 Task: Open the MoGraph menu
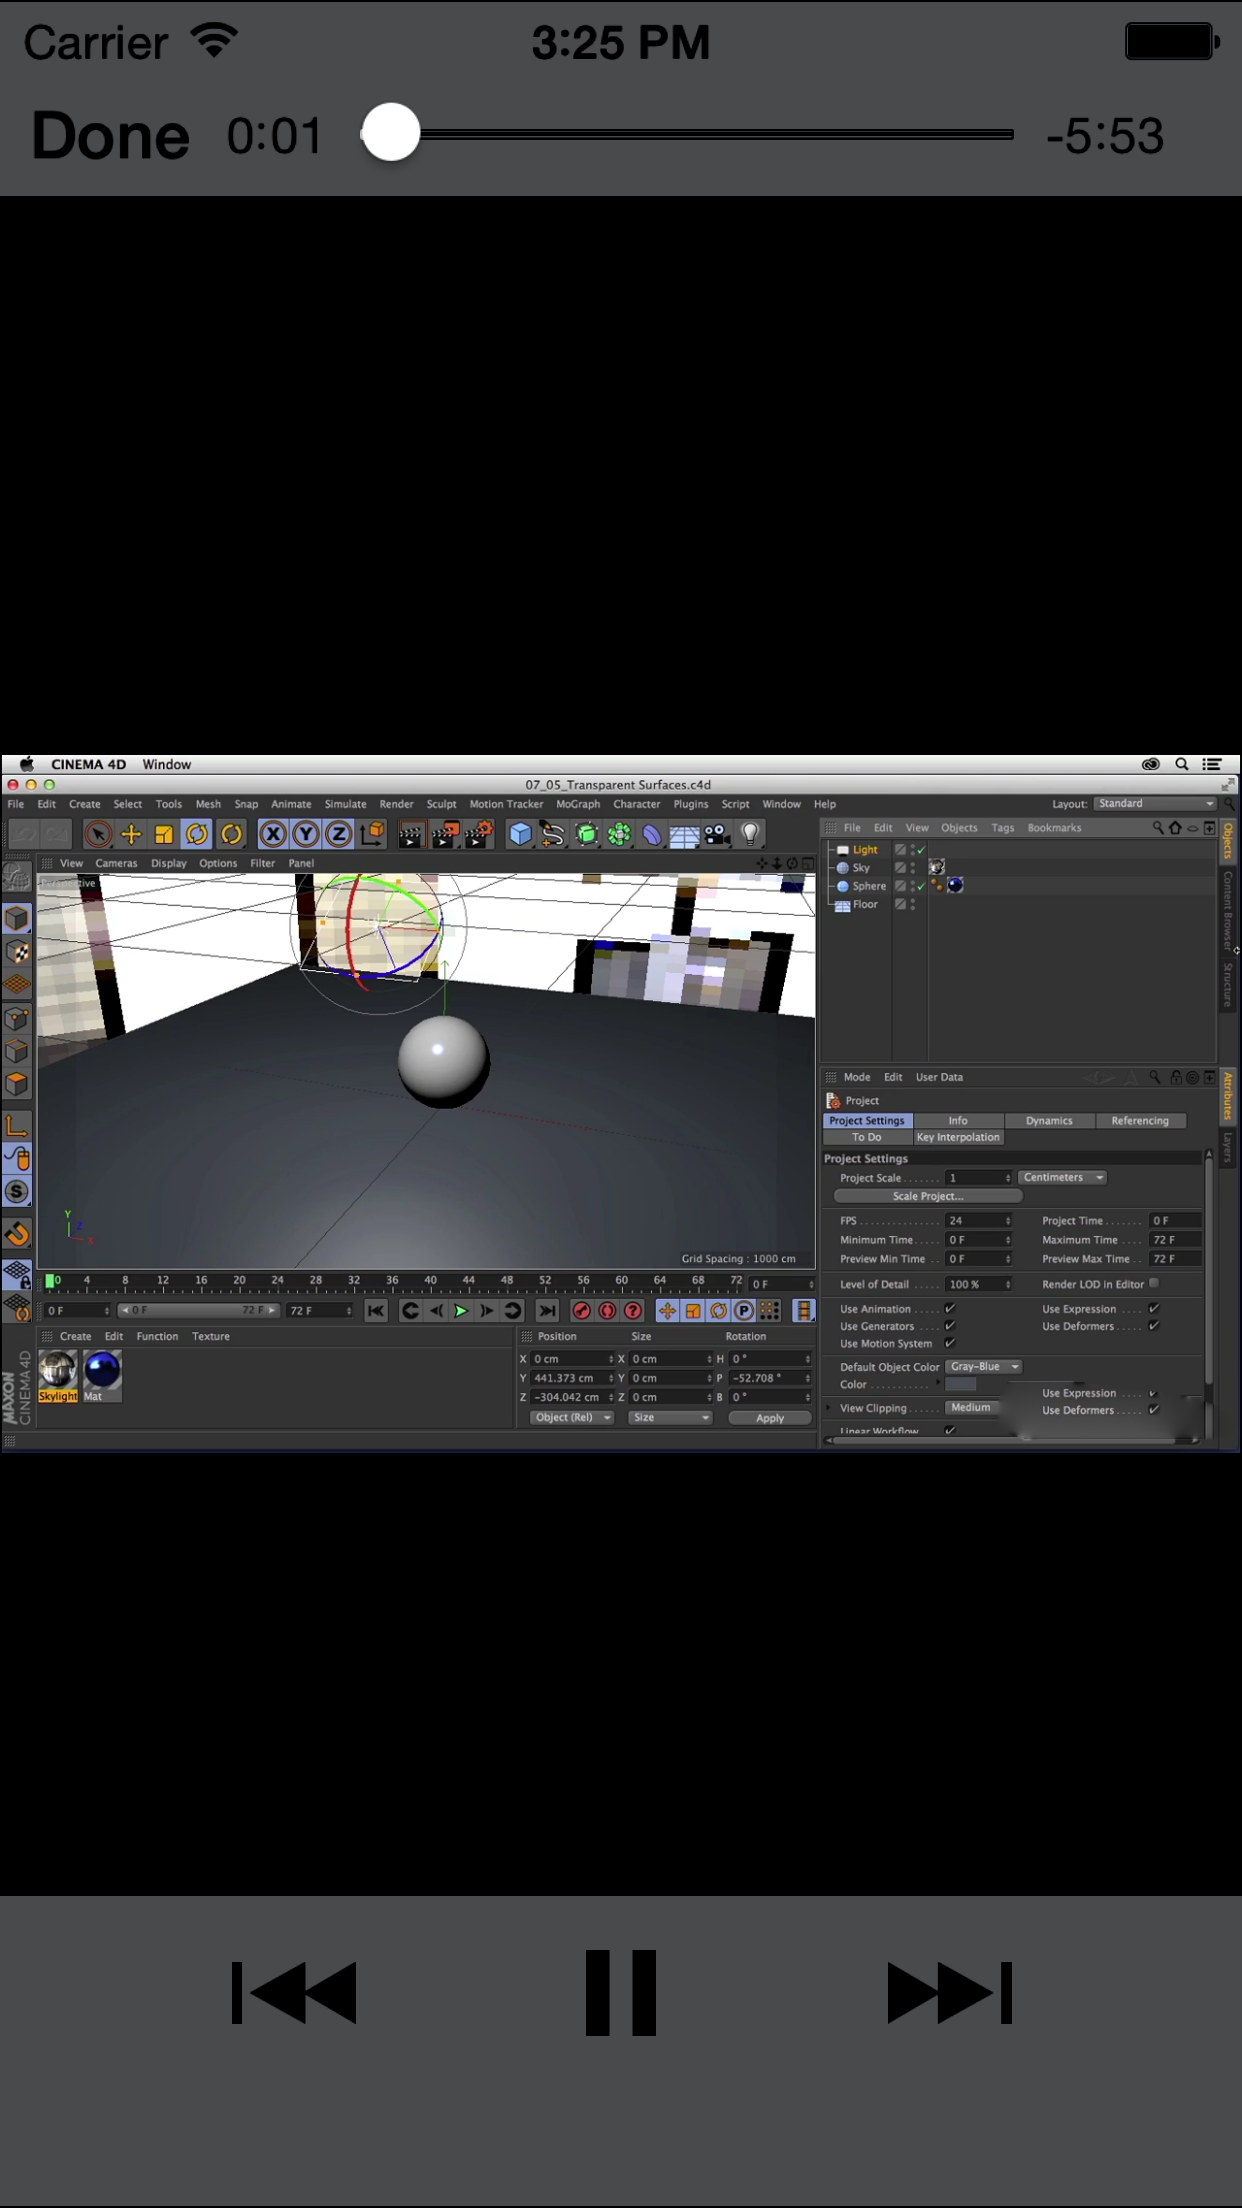click(x=578, y=804)
